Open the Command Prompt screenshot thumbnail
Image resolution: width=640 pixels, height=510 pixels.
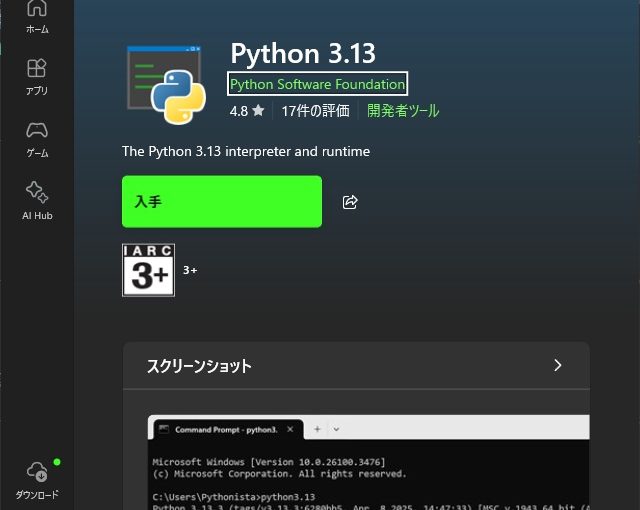coord(369,462)
